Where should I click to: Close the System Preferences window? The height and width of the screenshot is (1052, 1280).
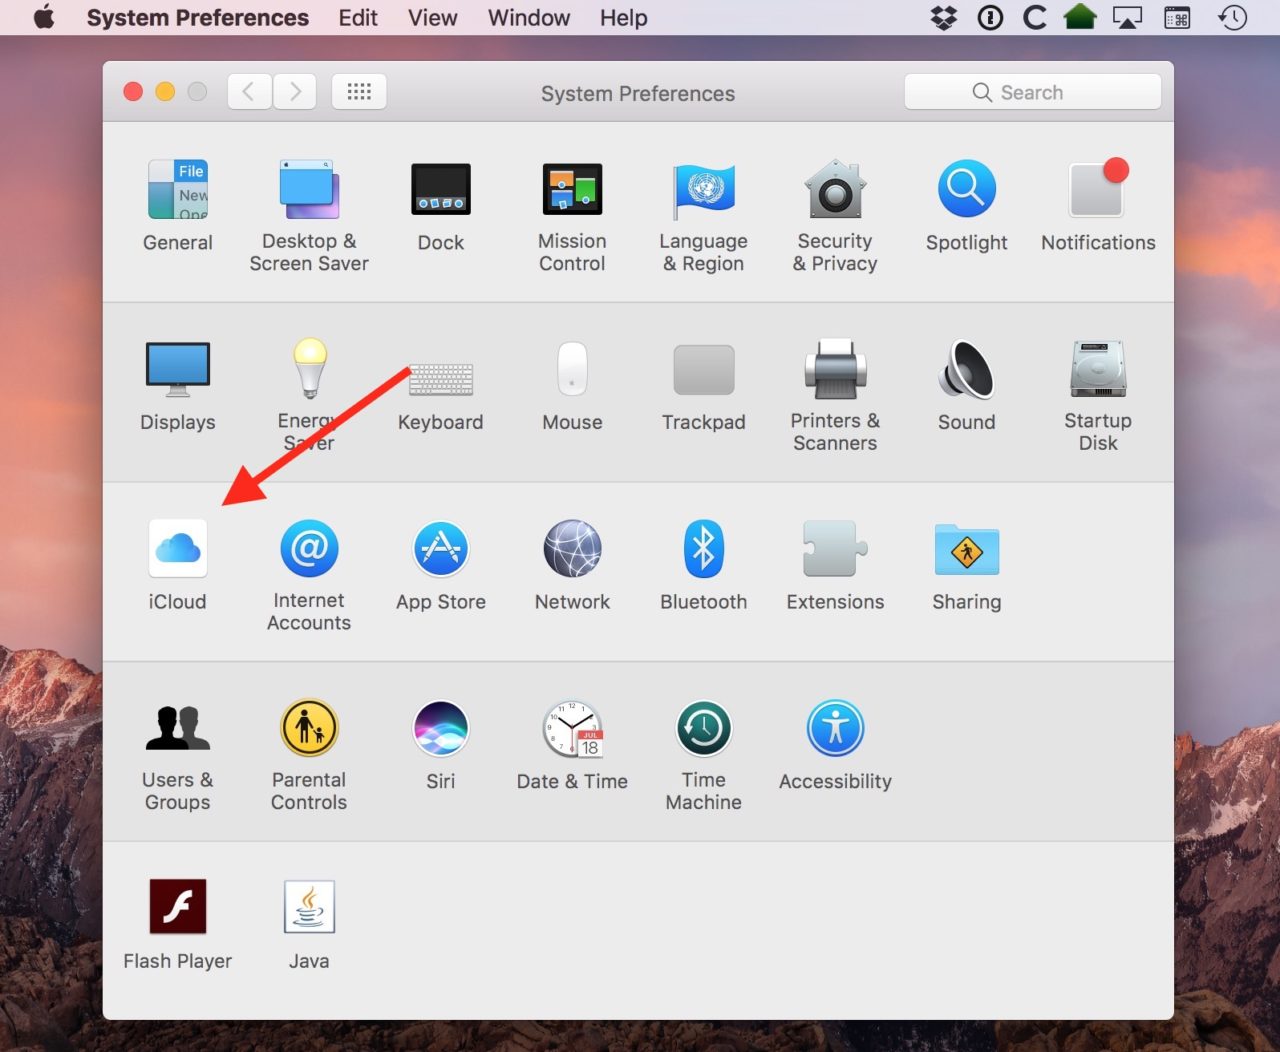tap(133, 92)
